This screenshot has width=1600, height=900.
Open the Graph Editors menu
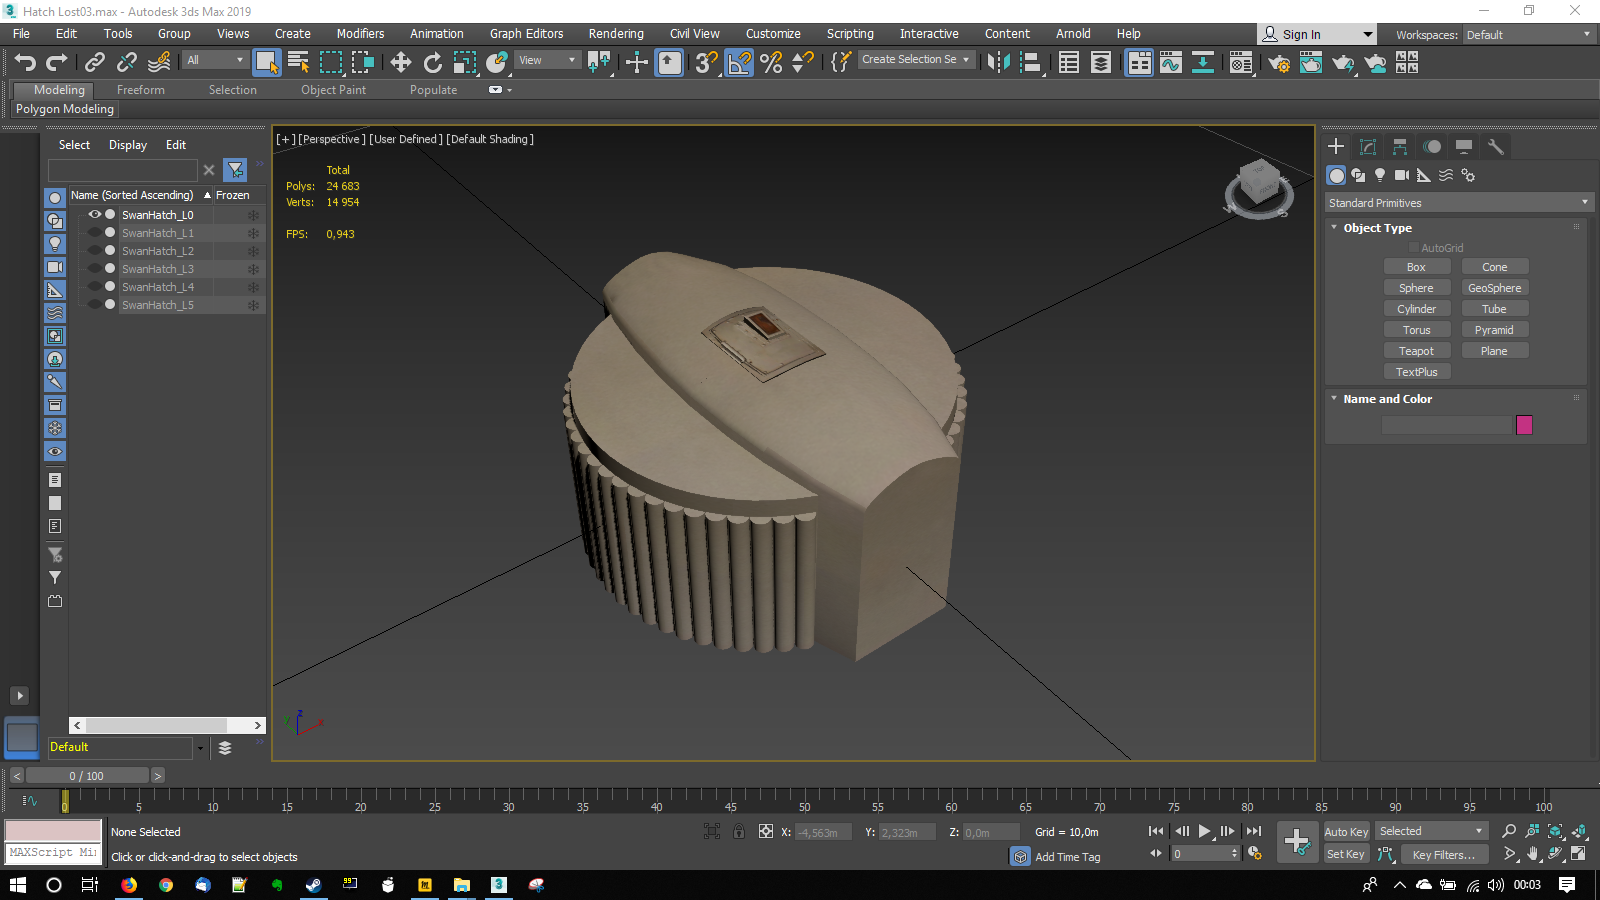[526, 34]
